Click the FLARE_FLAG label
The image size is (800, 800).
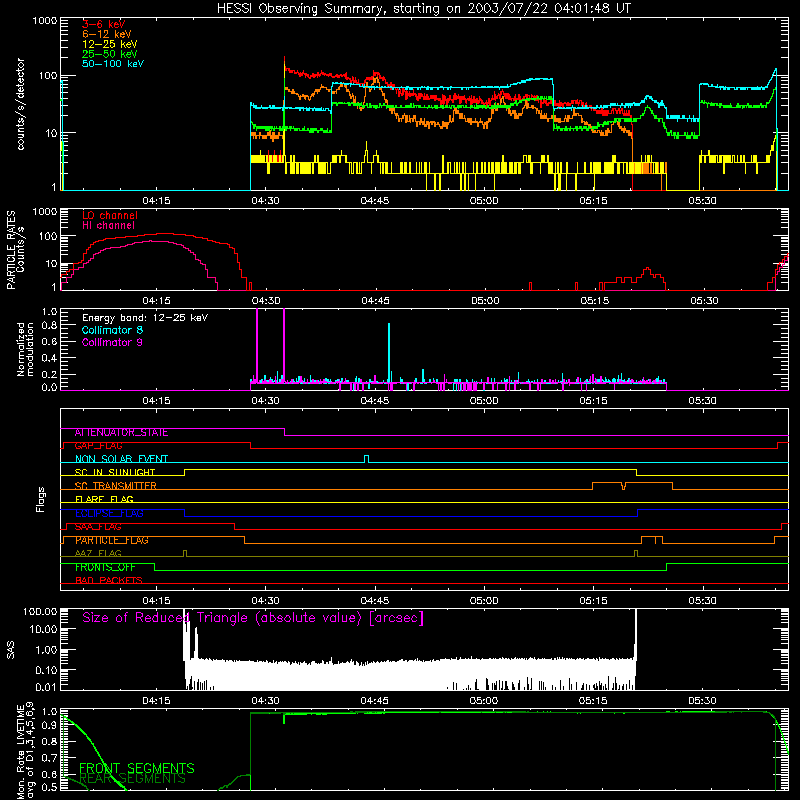coord(104,499)
